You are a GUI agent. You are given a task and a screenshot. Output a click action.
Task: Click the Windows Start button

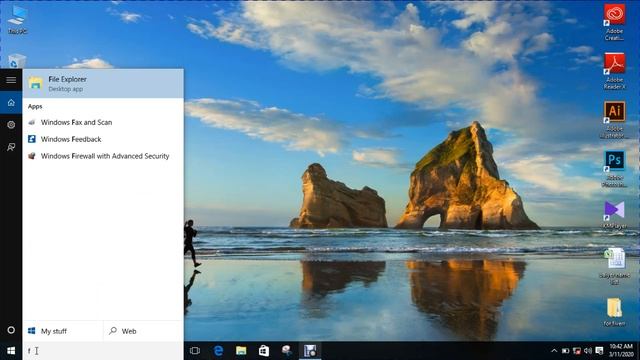tap(11, 351)
